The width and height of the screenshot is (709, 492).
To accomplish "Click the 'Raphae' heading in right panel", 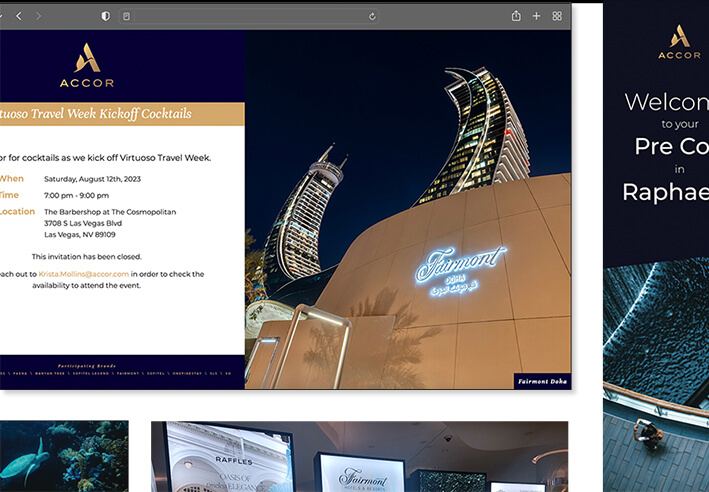I will click(666, 192).
